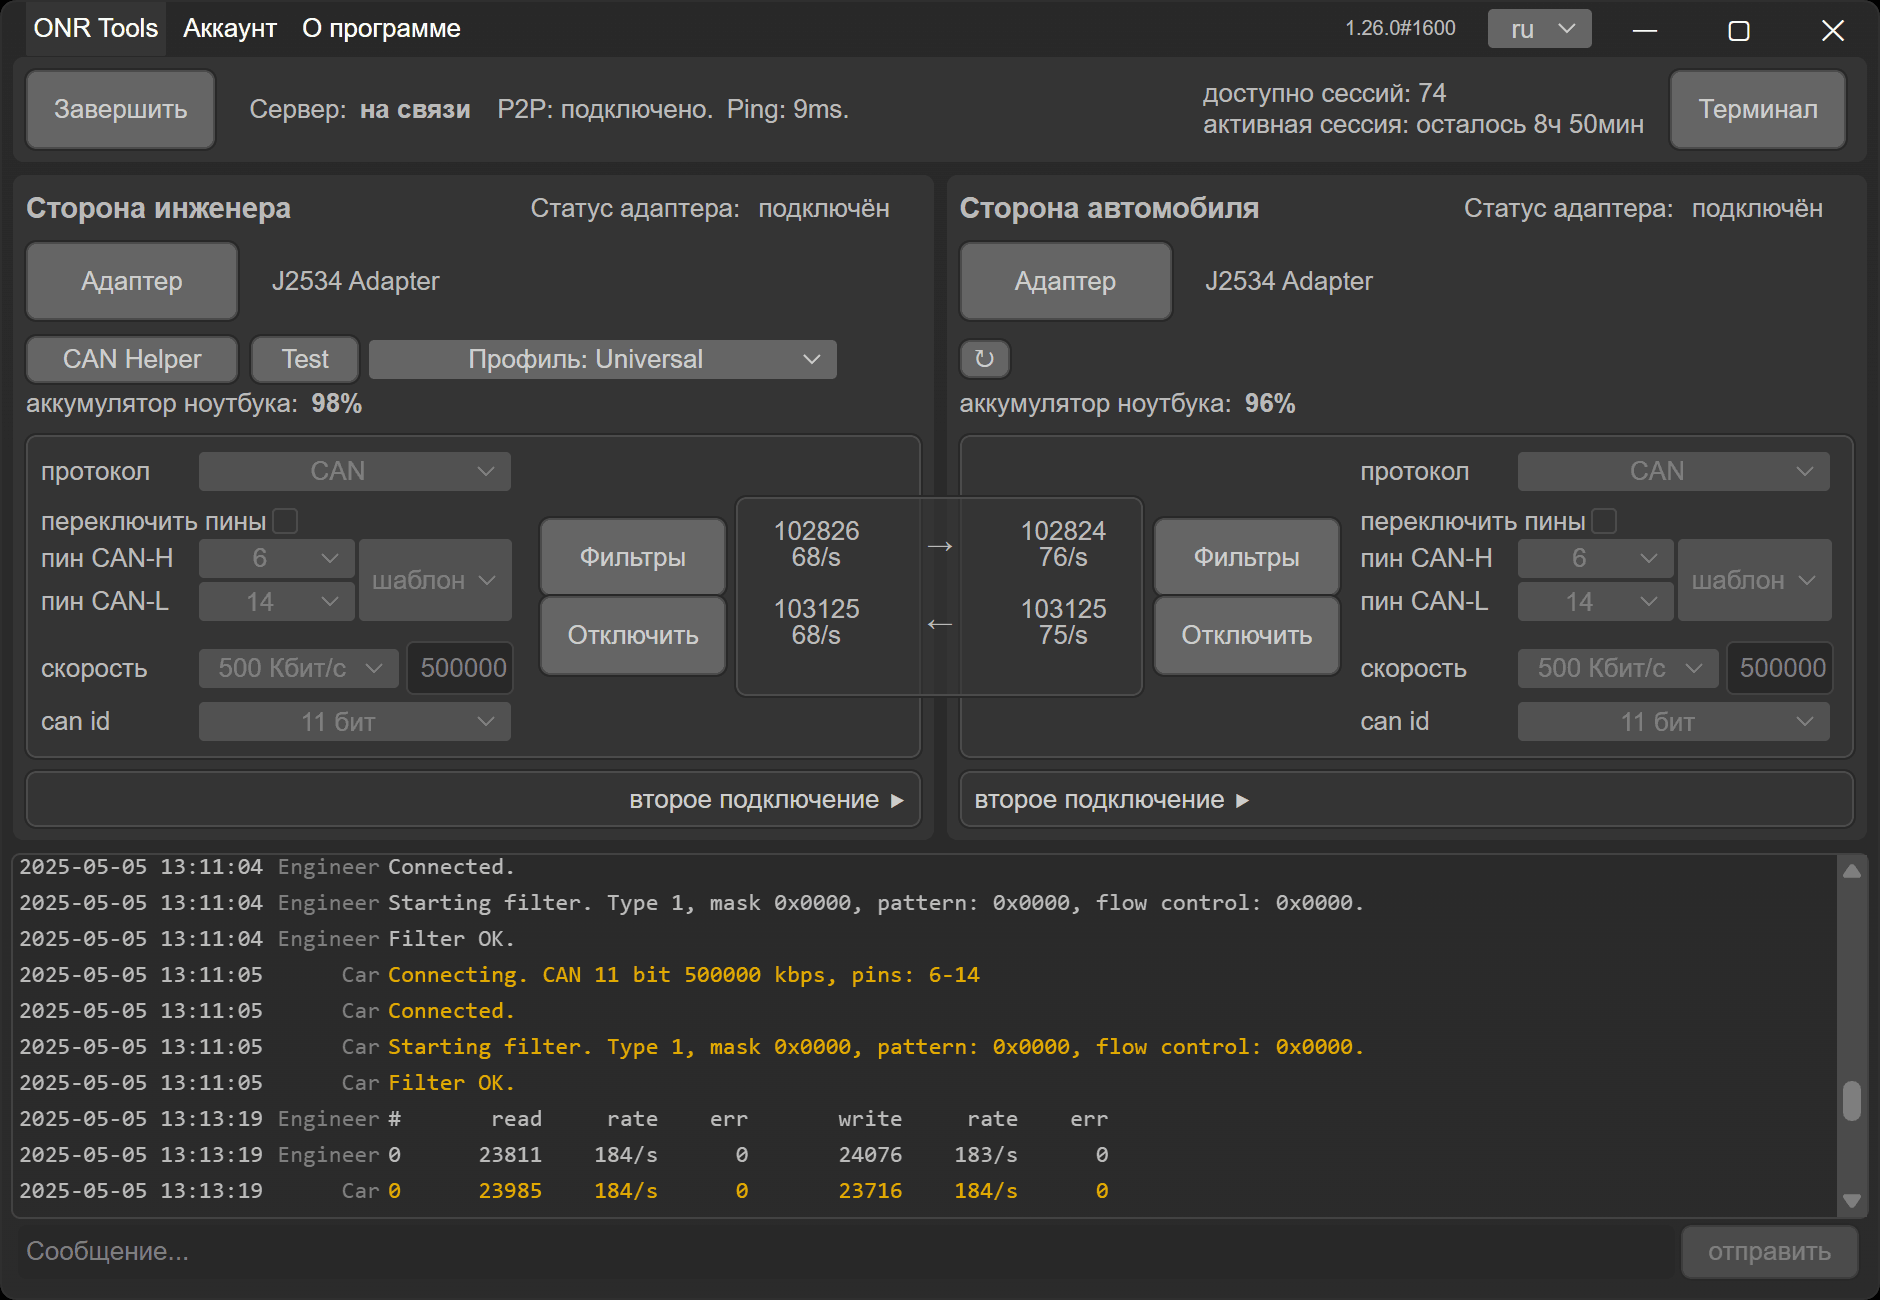
Task: Toggle engineer side switch pins checkbox
Action: click(285, 521)
